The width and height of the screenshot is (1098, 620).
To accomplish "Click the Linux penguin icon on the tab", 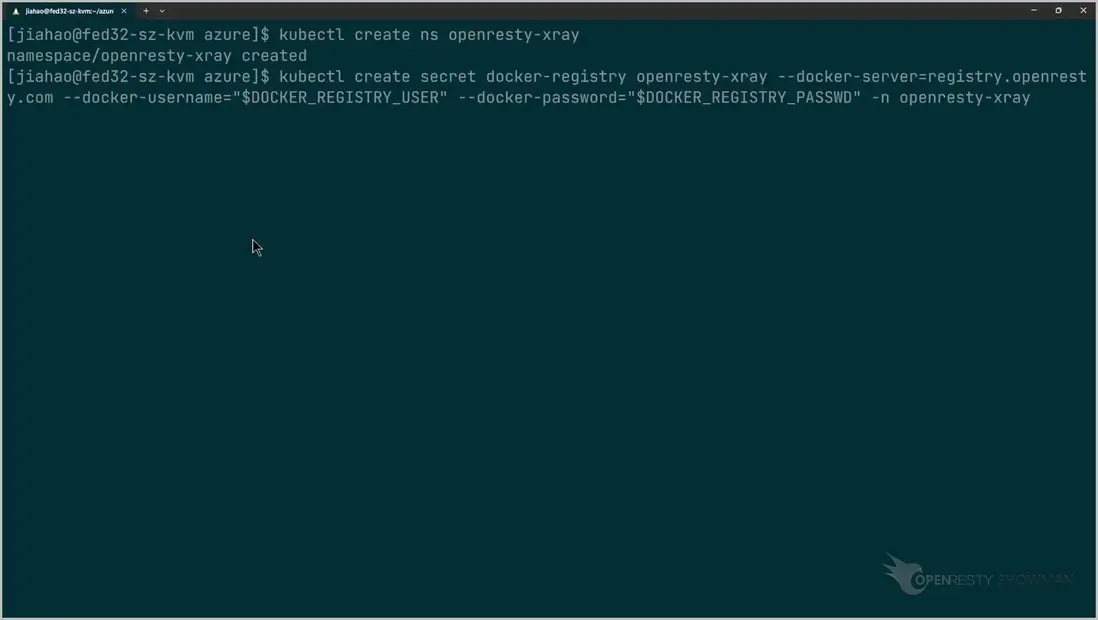I will 15,11.
